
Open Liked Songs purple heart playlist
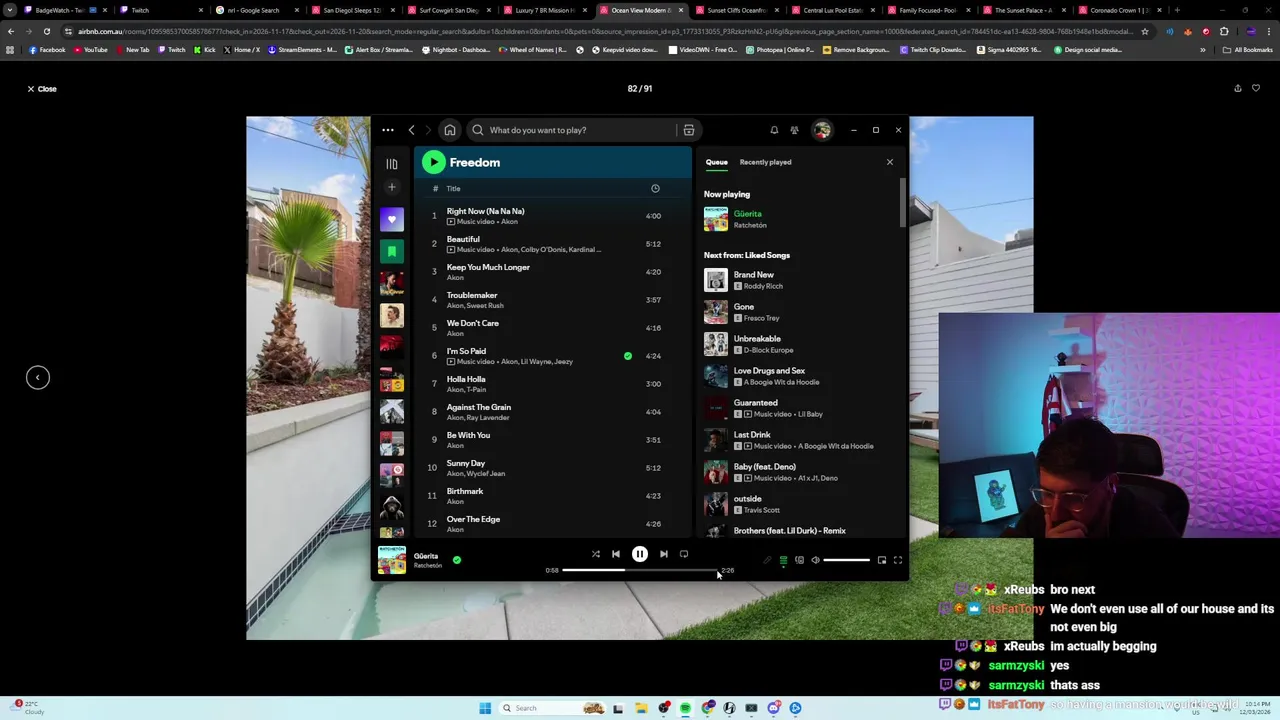[392, 219]
